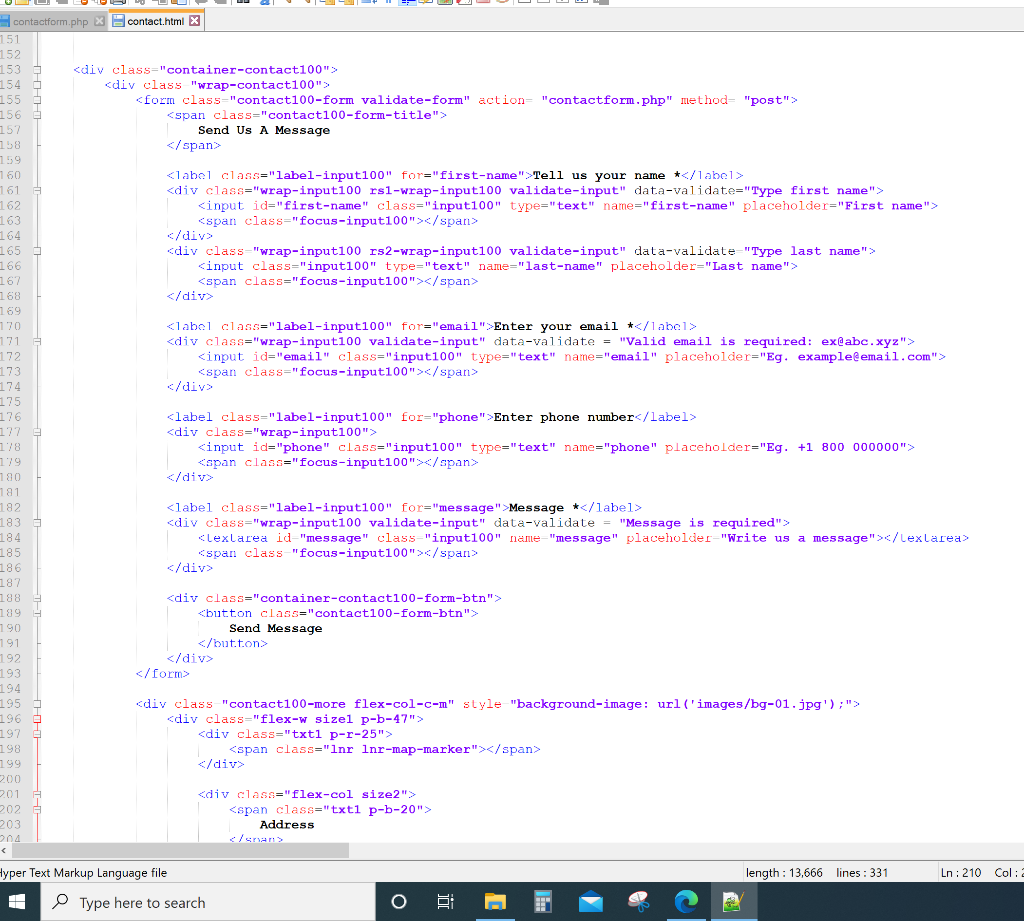Click the horizontal scrollbar thumb
The height and width of the screenshot is (921, 1024).
pyautogui.click(x=180, y=850)
